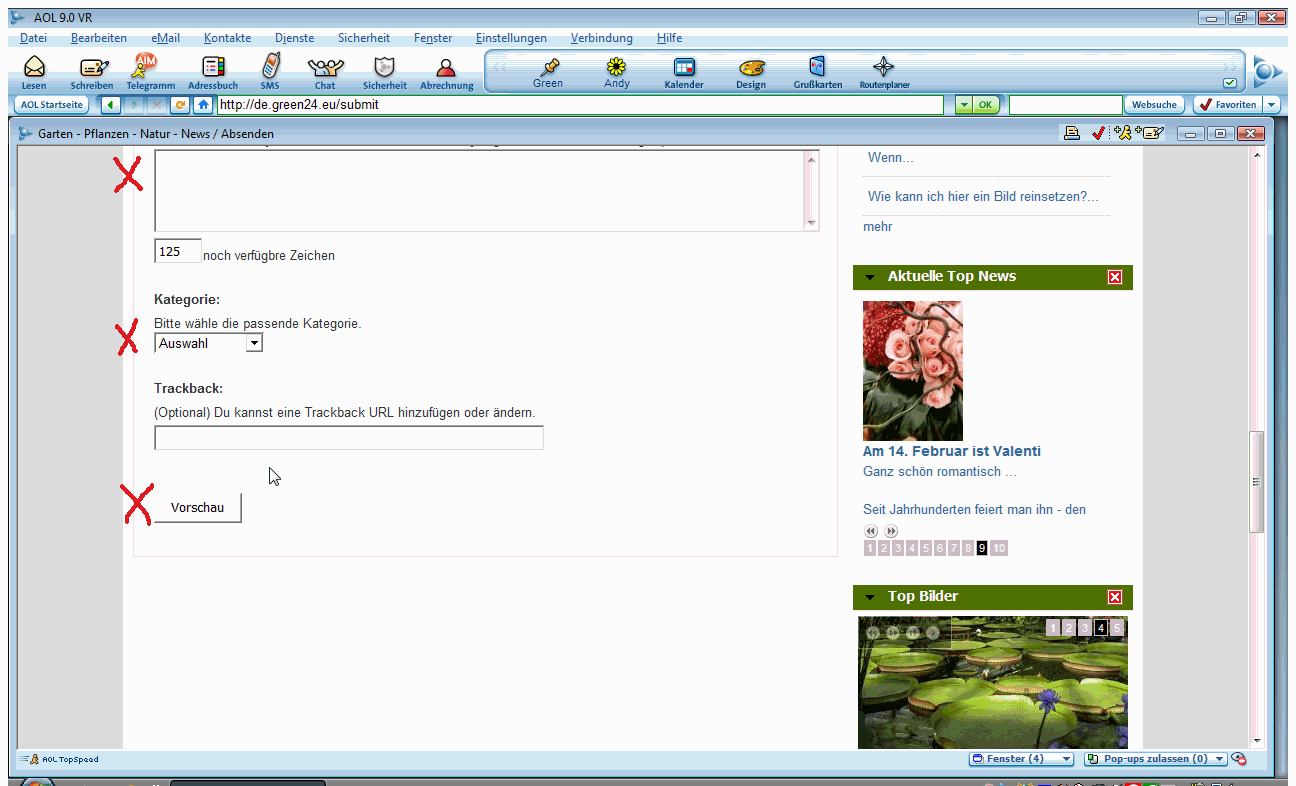
Task: Open the Grußkarten icon
Action: [x=817, y=68]
